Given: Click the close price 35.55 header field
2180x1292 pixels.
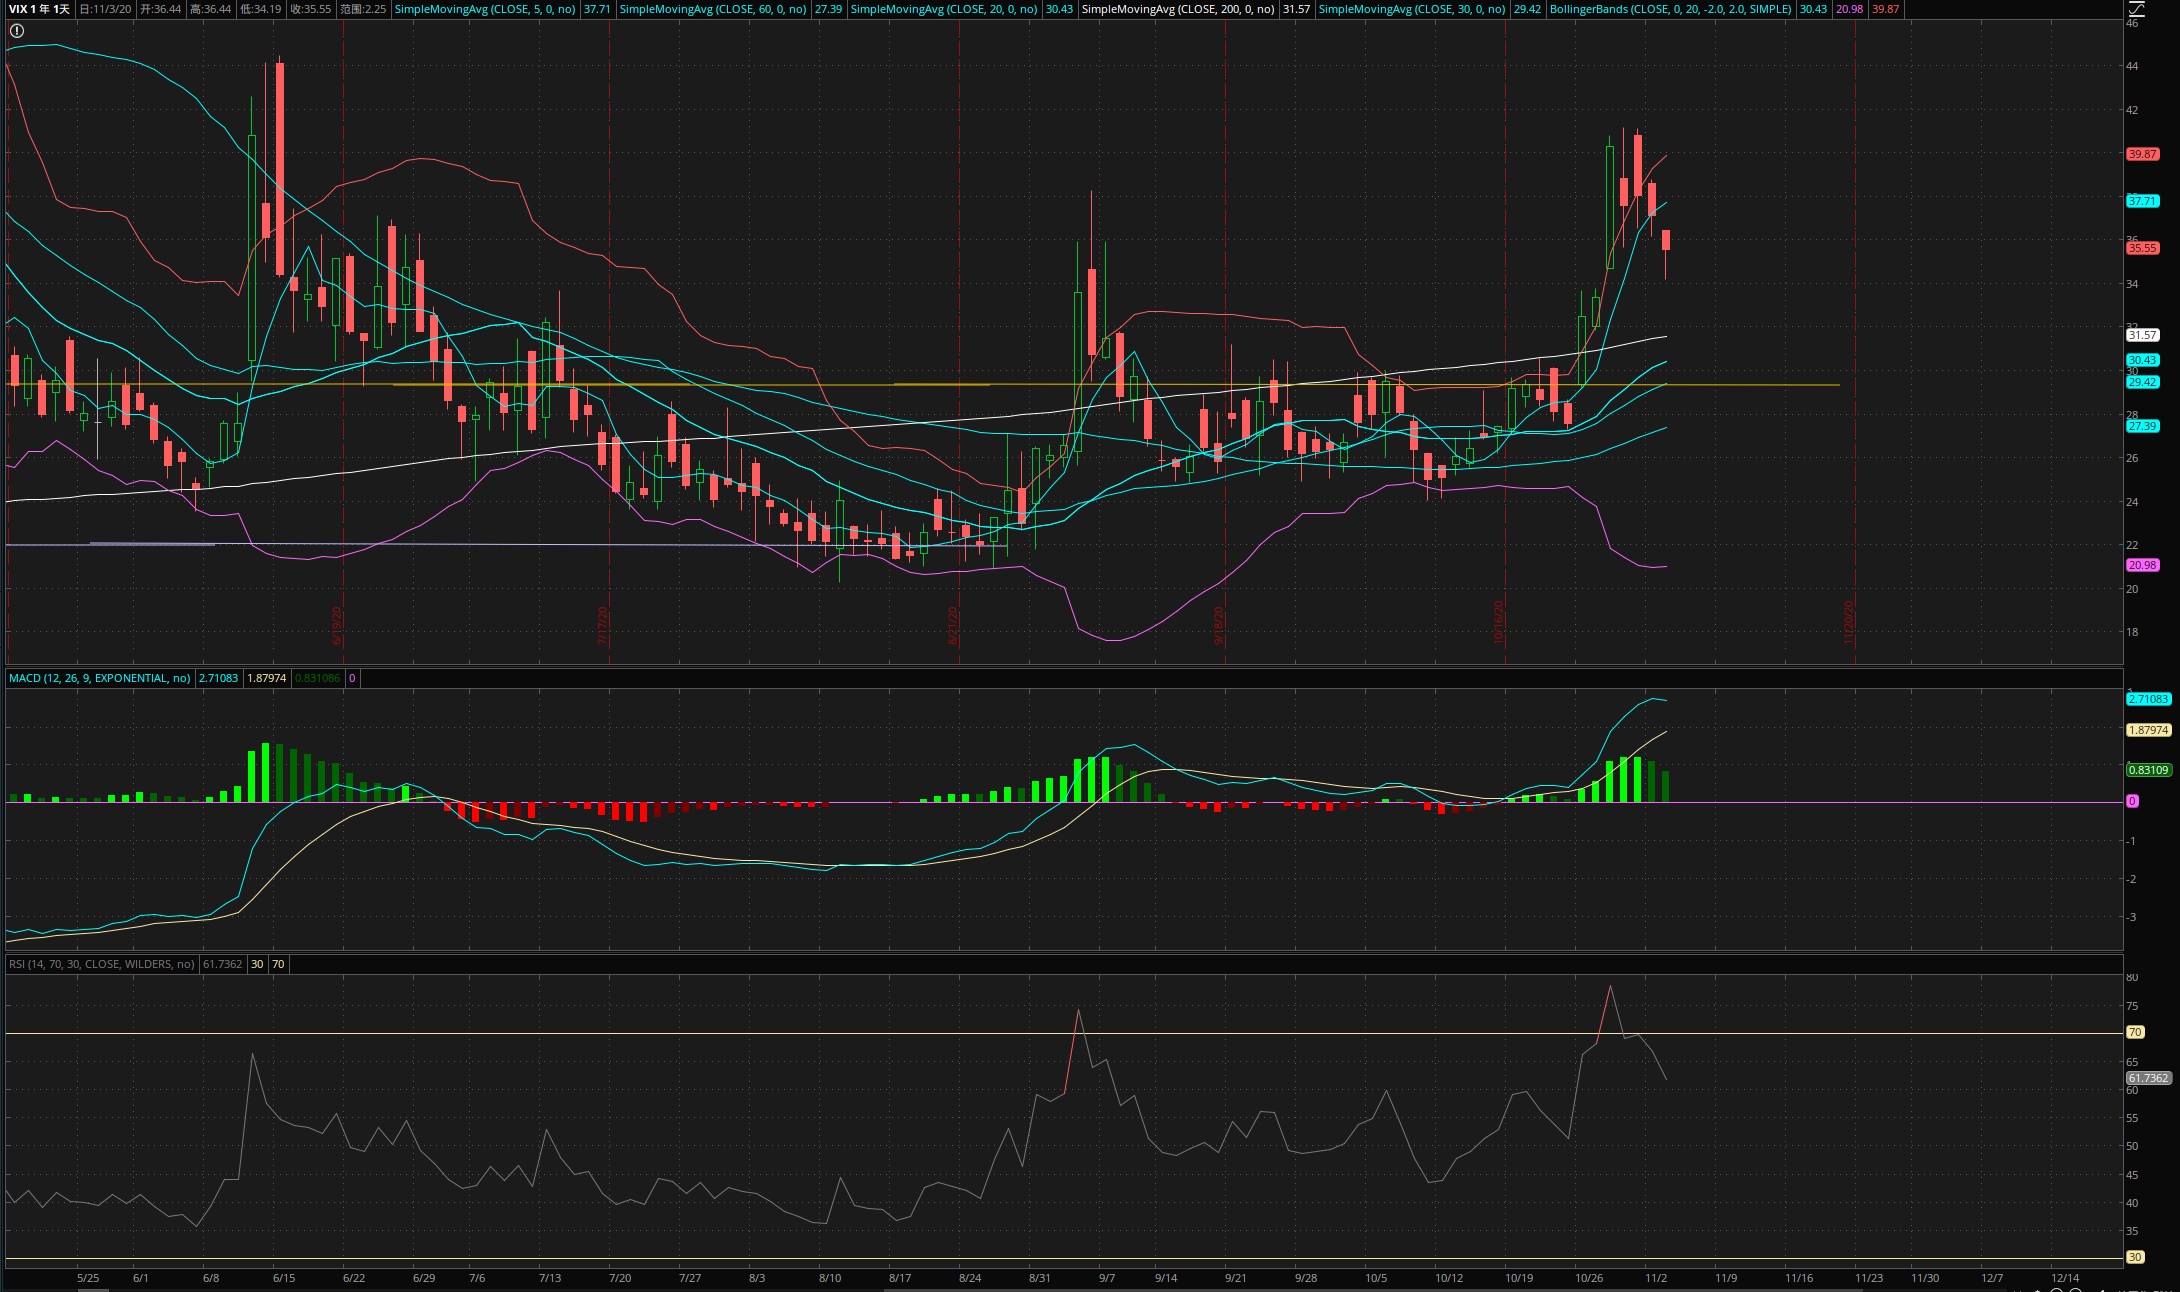Looking at the screenshot, I should click(310, 9).
